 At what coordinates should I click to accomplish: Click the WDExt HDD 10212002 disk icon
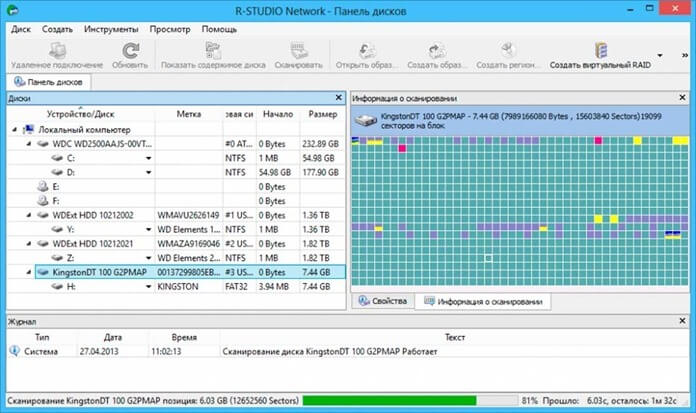pyautogui.click(x=43, y=215)
